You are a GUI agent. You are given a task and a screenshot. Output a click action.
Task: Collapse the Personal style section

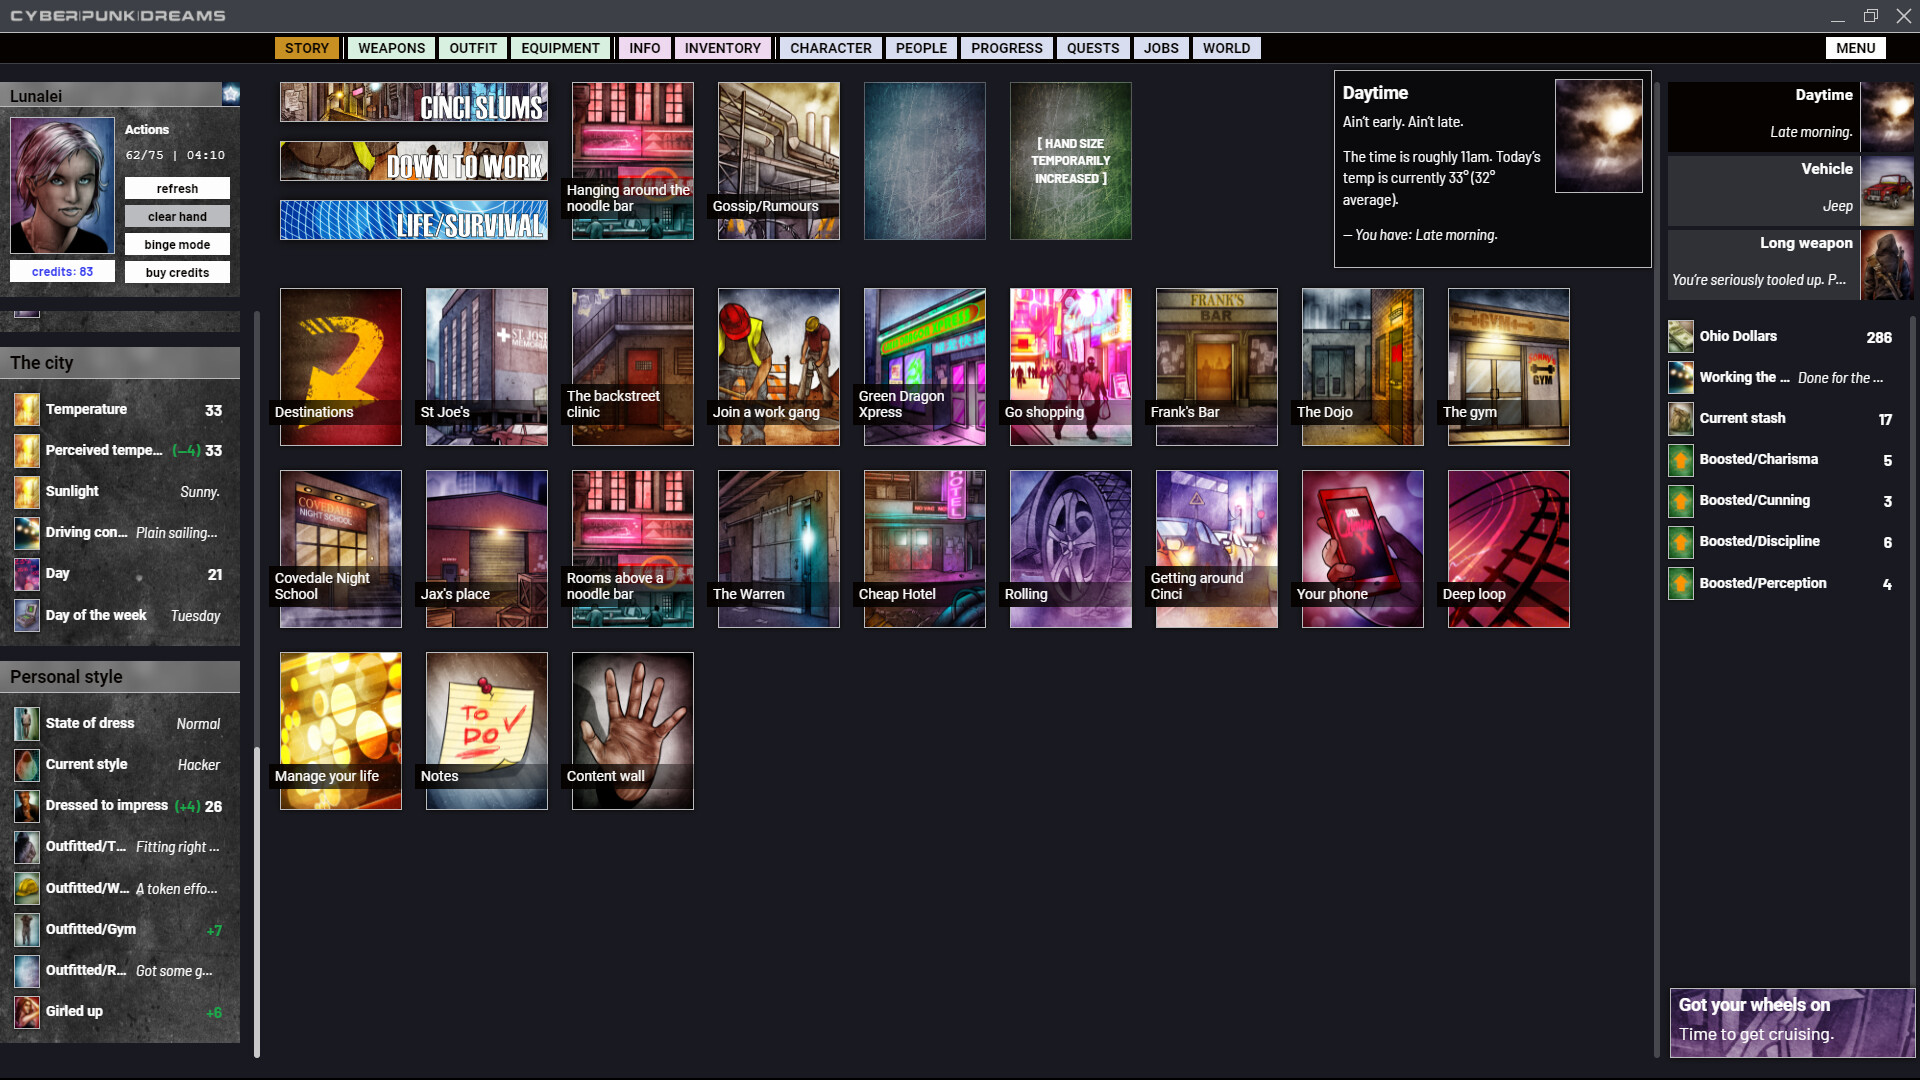(x=120, y=676)
